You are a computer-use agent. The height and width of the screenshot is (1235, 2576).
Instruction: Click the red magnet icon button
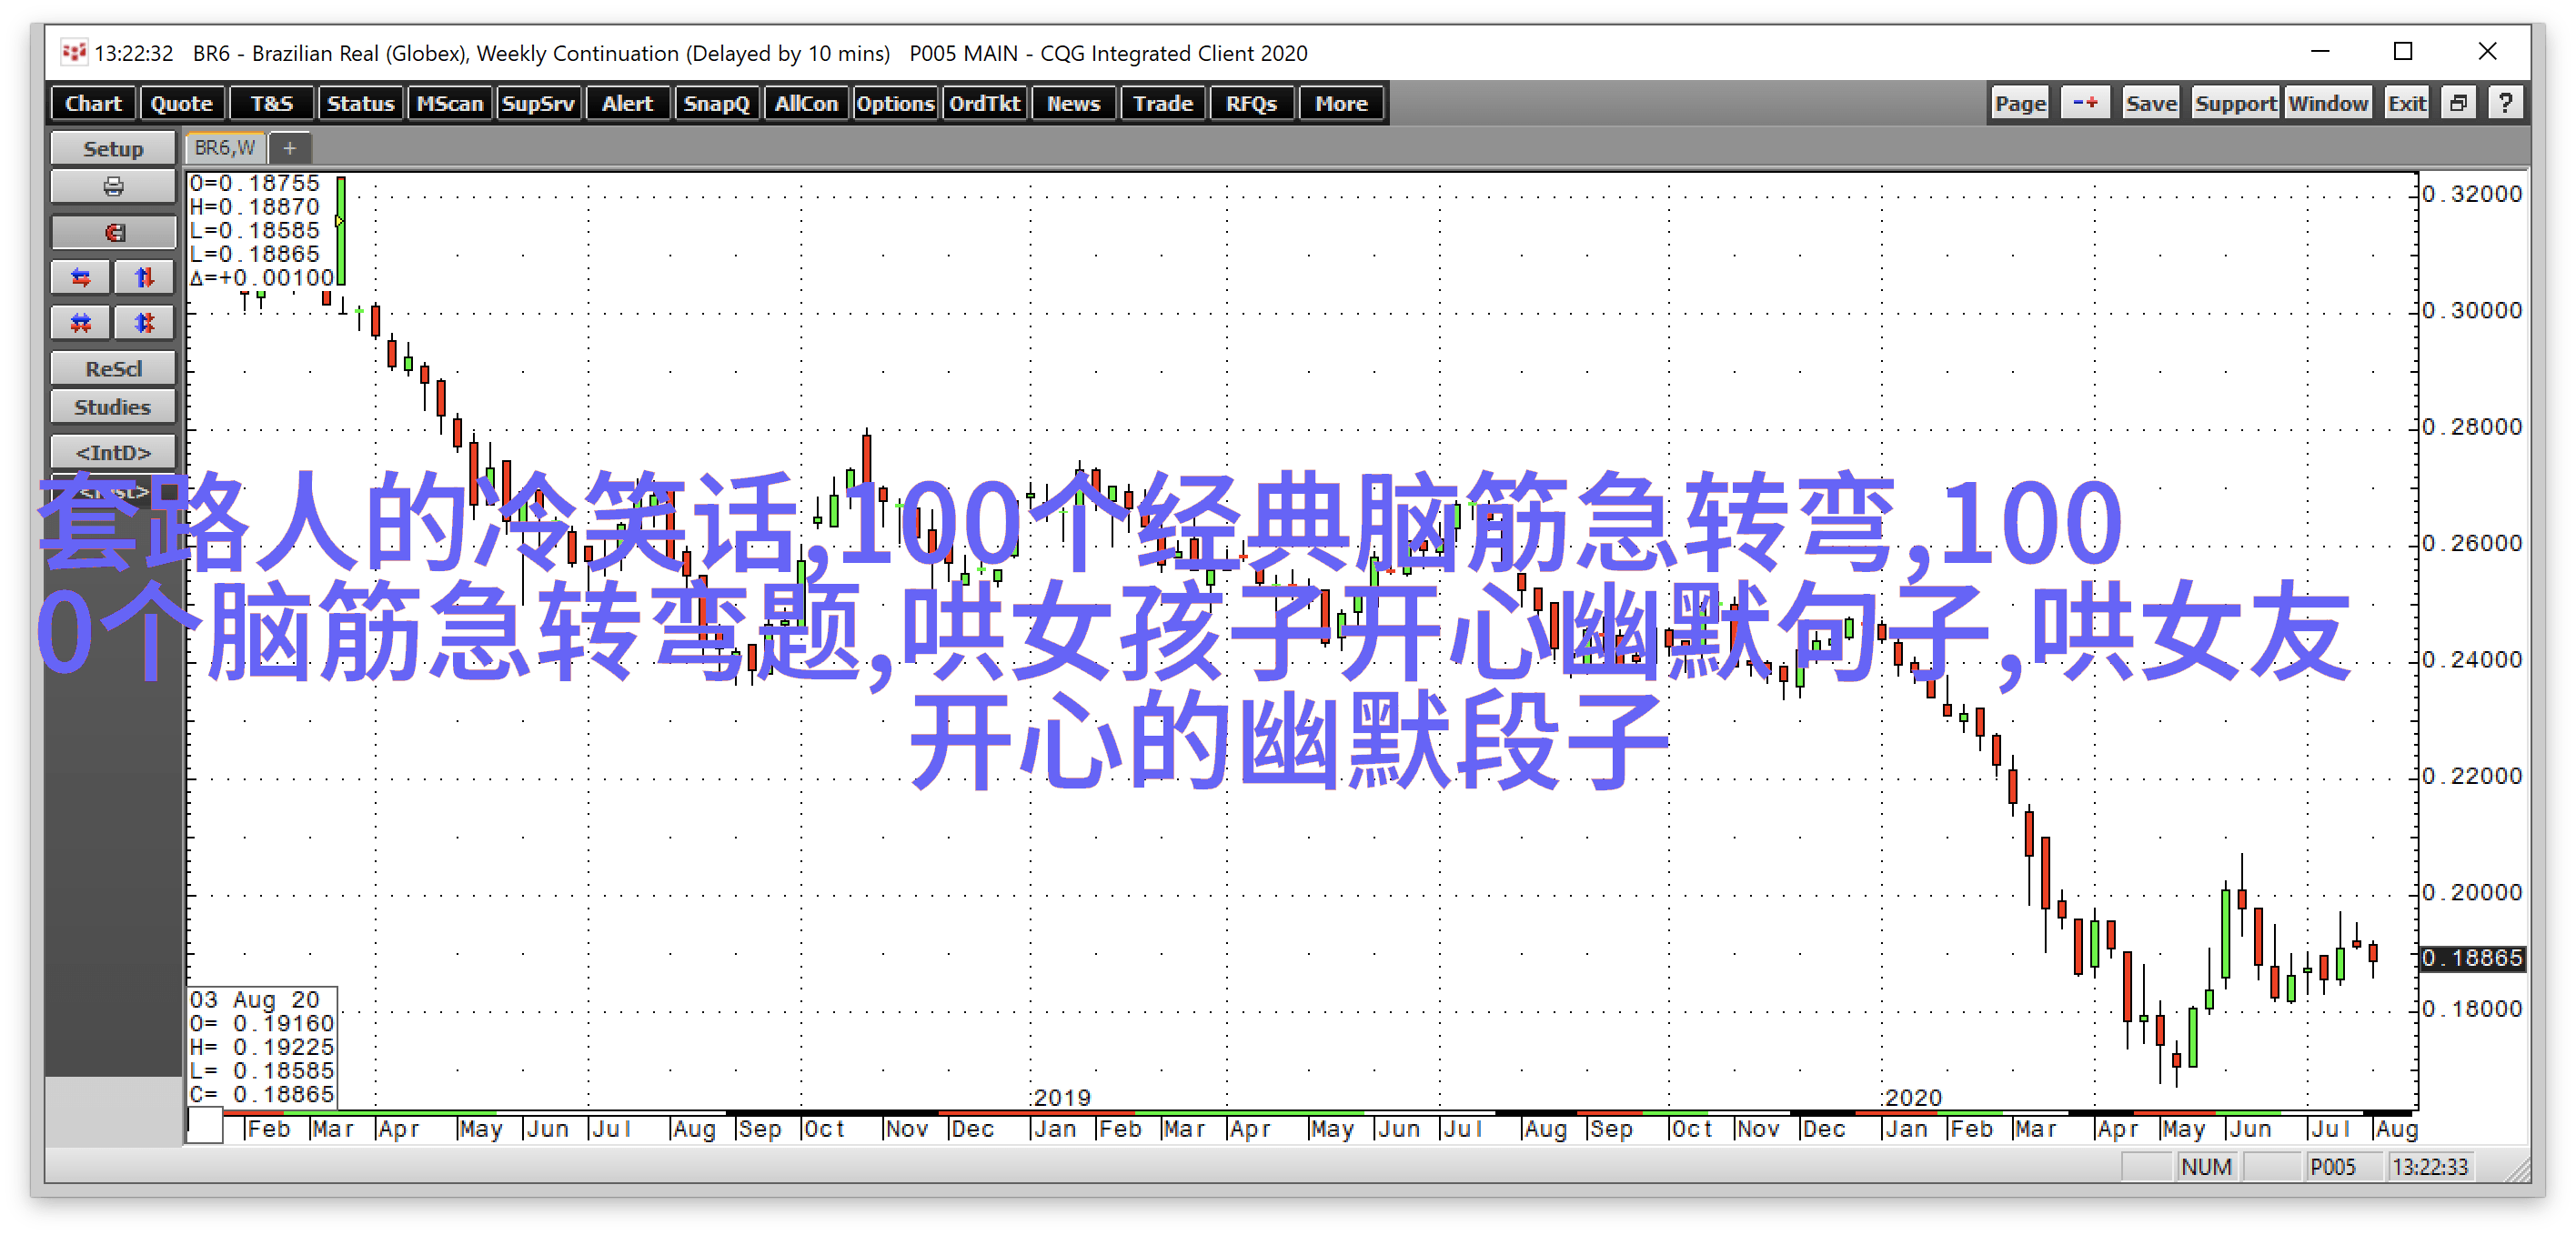coord(113,233)
